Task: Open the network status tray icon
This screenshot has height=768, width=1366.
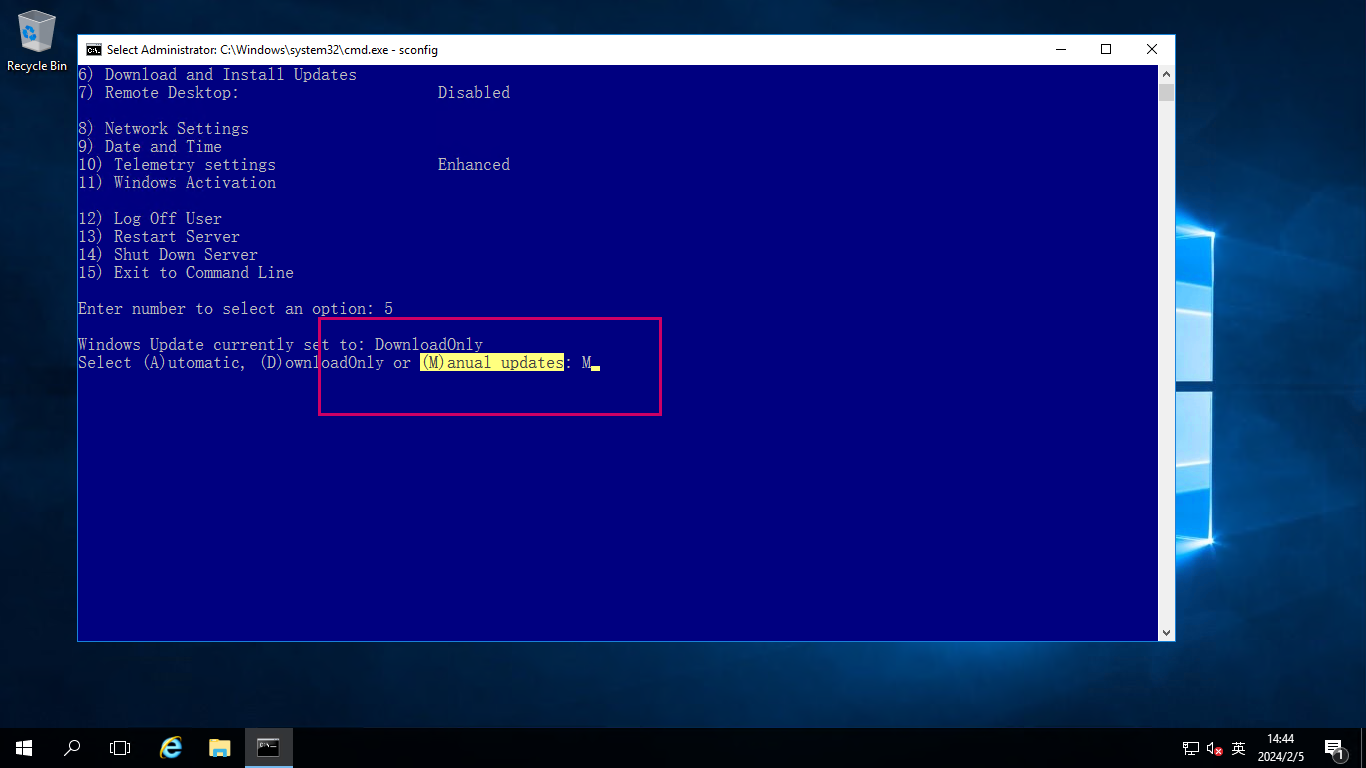Action: pyautogui.click(x=1191, y=748)
